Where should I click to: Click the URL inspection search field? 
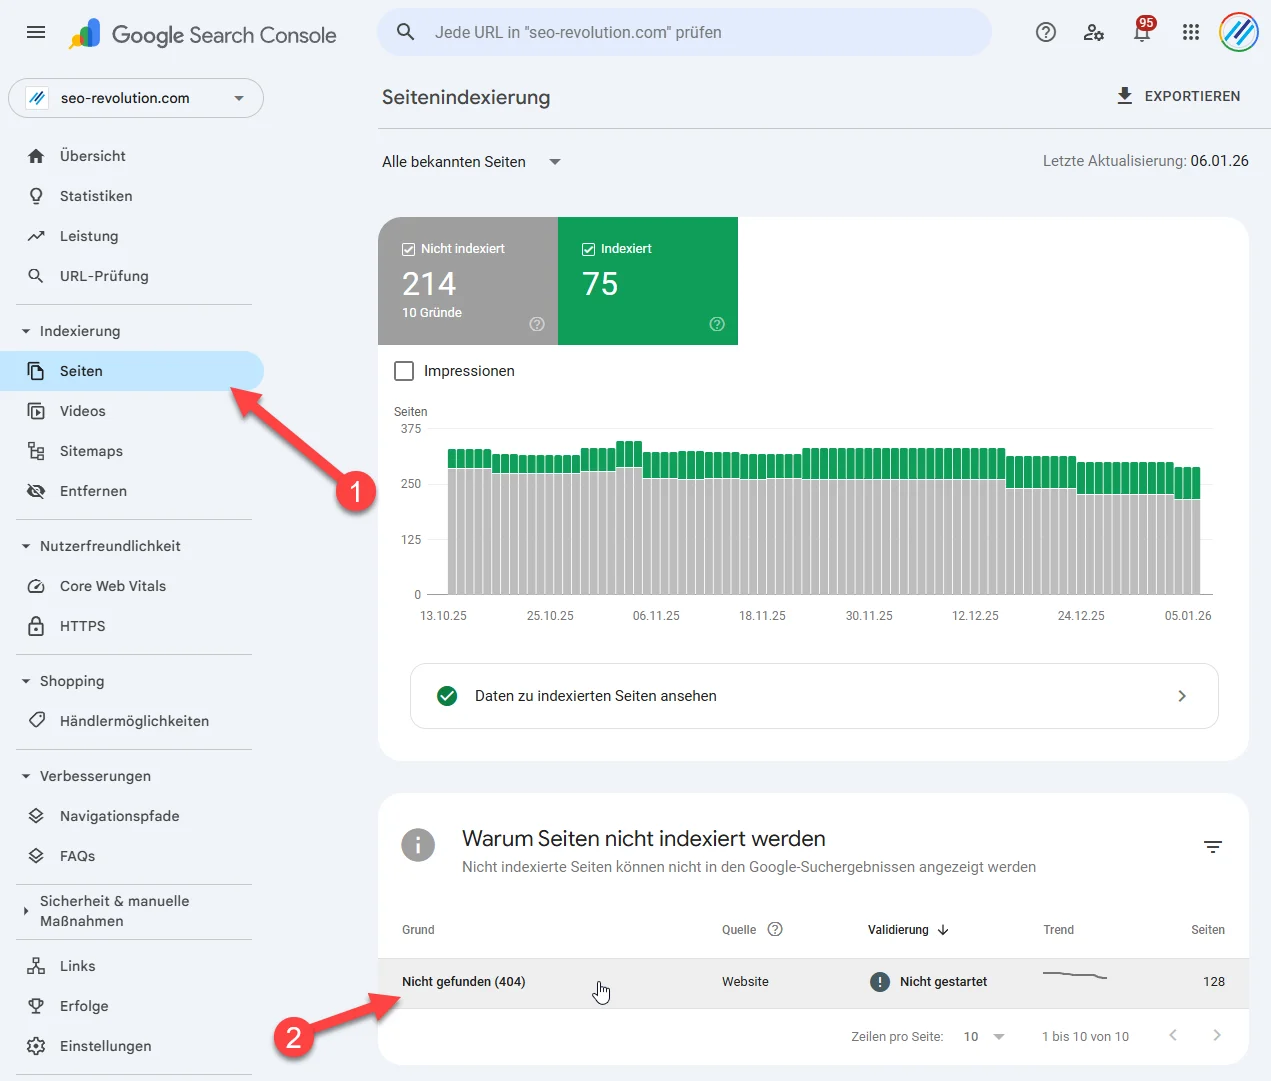[x=684, y=32]
